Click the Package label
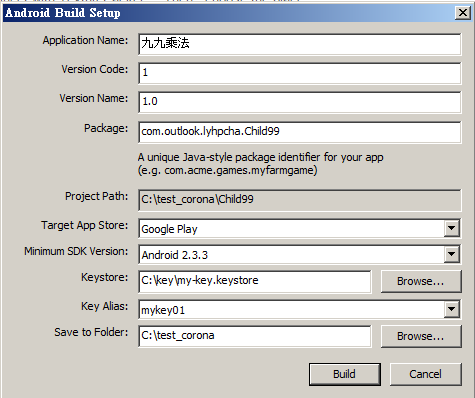The height and width of the screenshot is (398, 475). click(106, 129)
